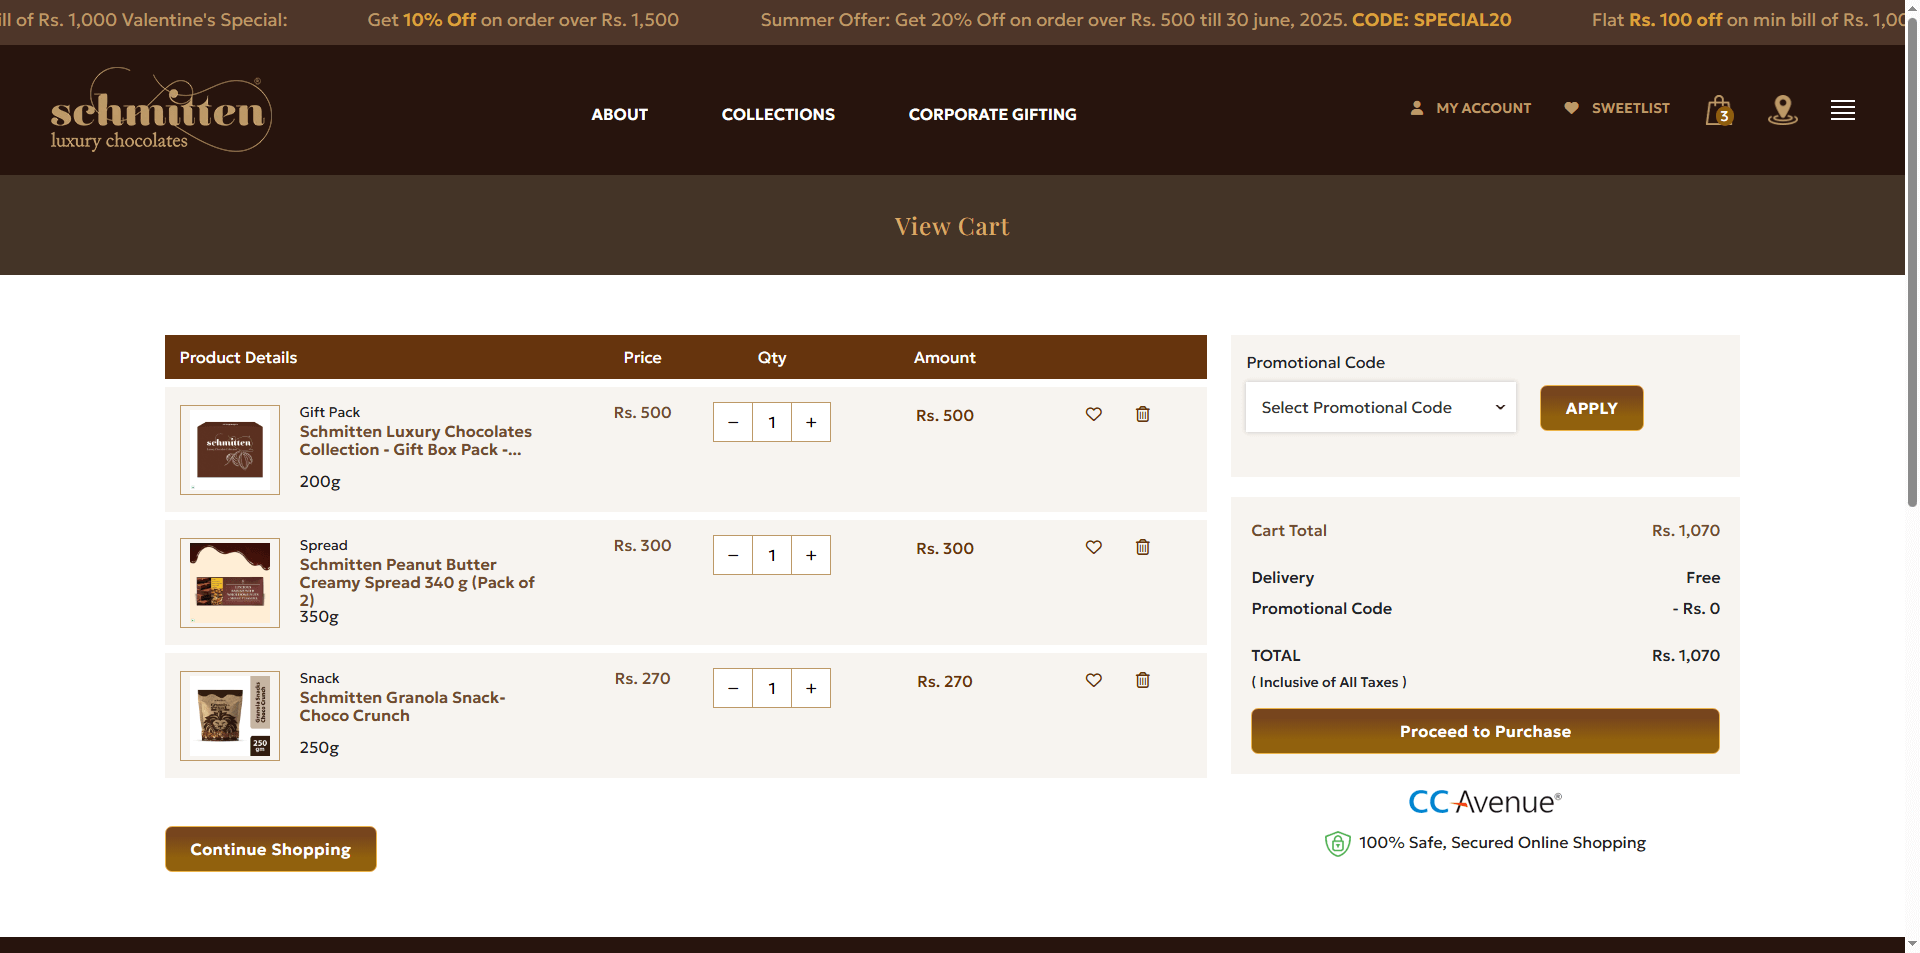This screenshot has height=953, width=1920.
Task: Open the Collections menu
Action: 778,114
